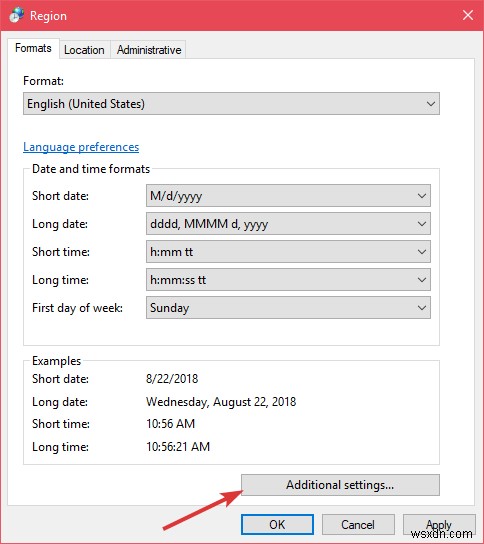Click the Apply button

[439, 524]
